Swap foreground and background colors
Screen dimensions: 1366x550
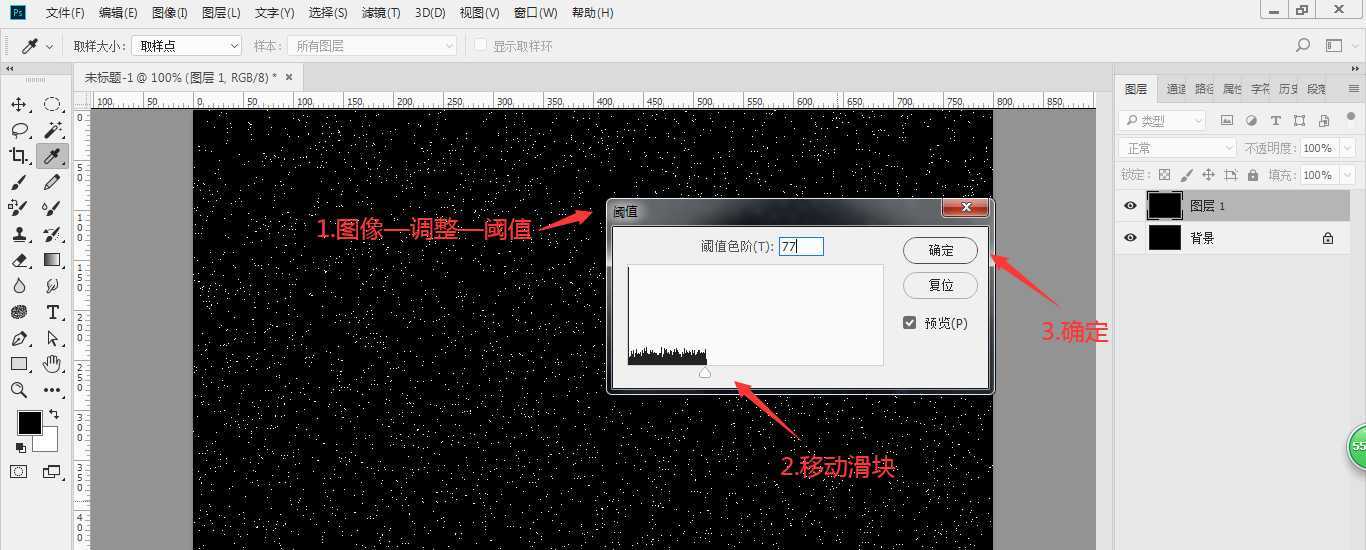(x=54, y=414)
